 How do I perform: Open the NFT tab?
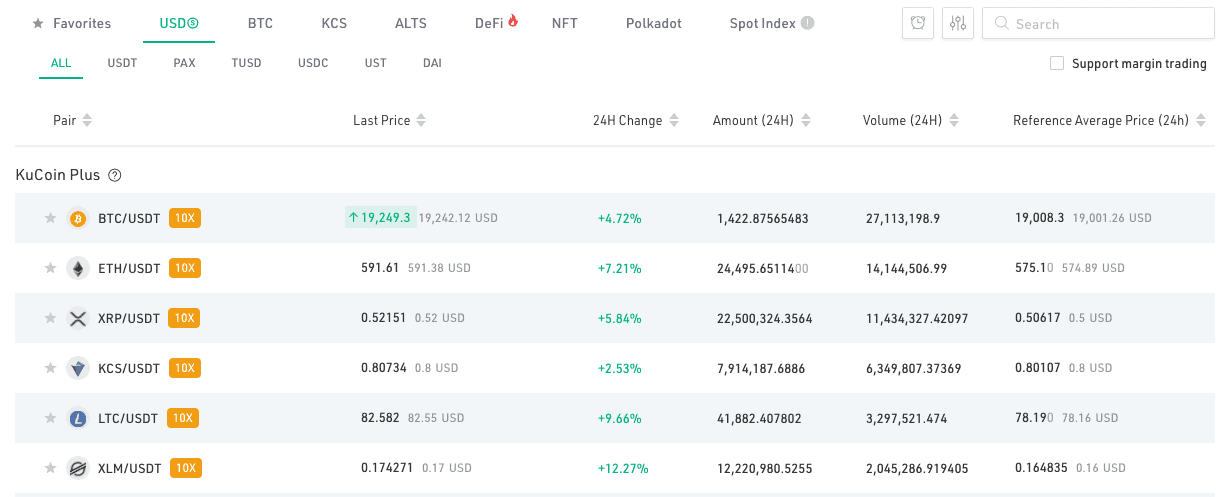click(x=565, y=23)
